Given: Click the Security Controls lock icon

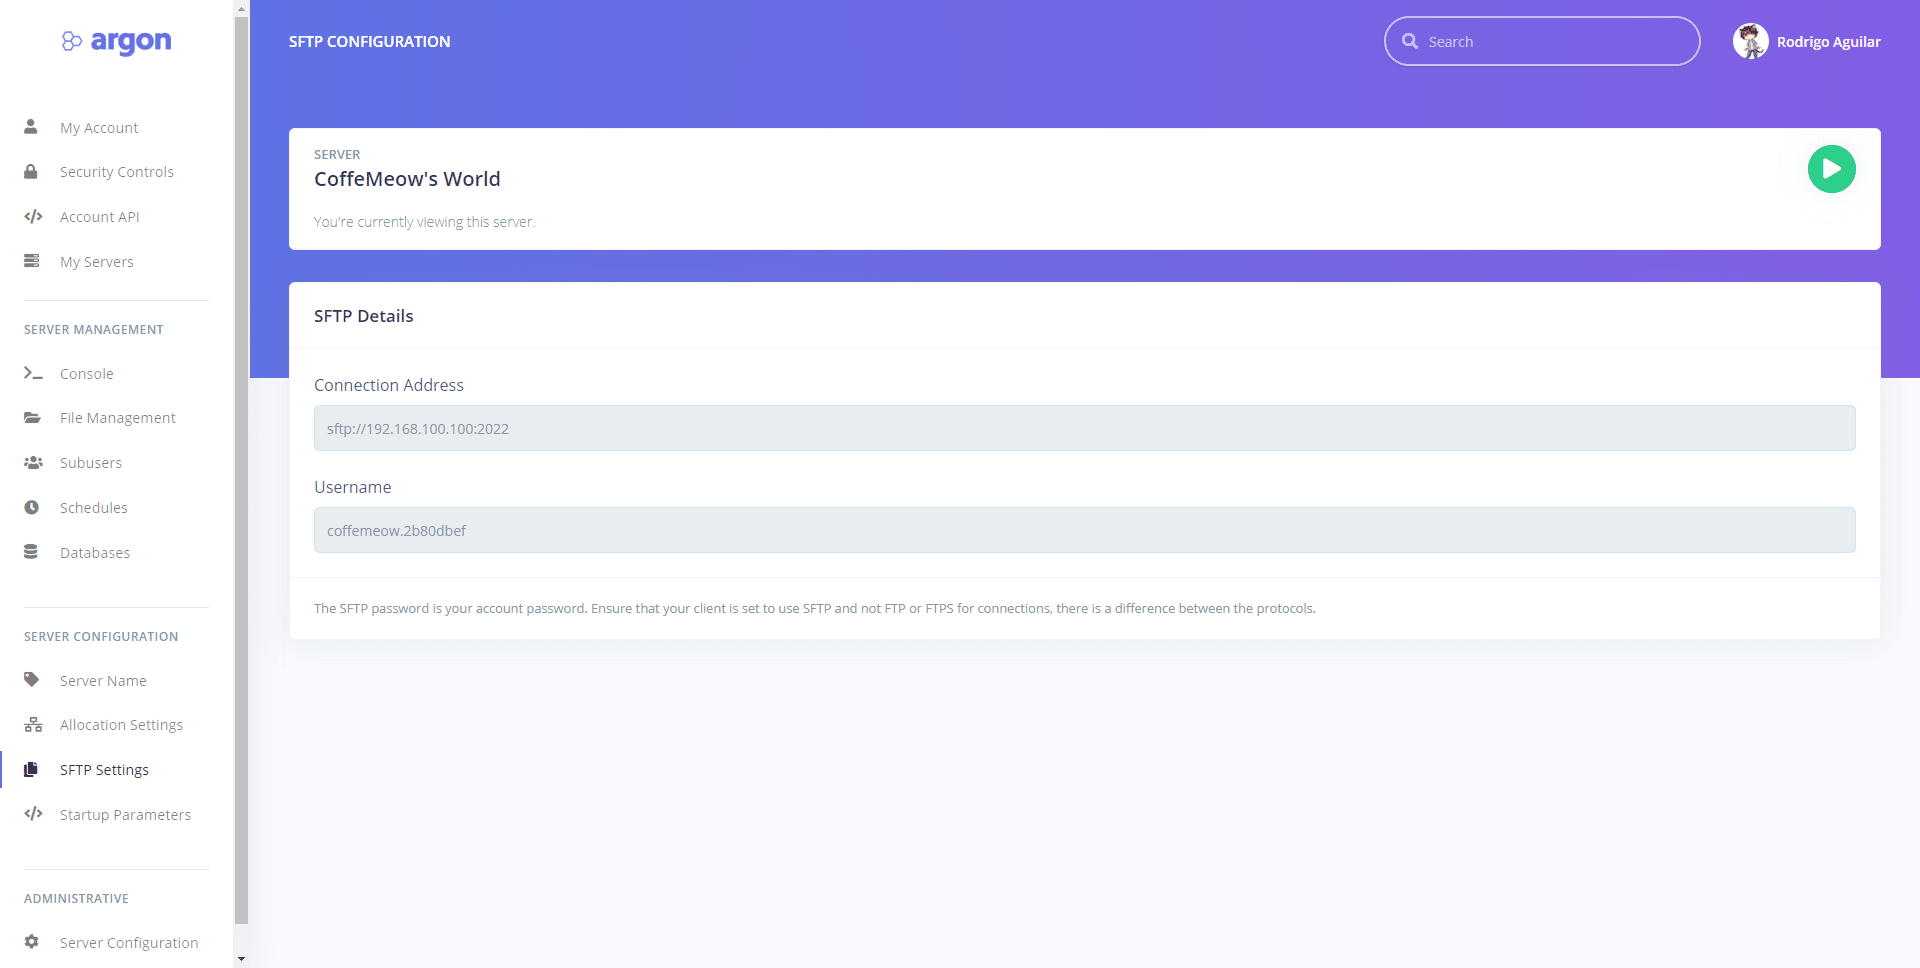Looking at the screenshot, I should click(x=31, y=172).
